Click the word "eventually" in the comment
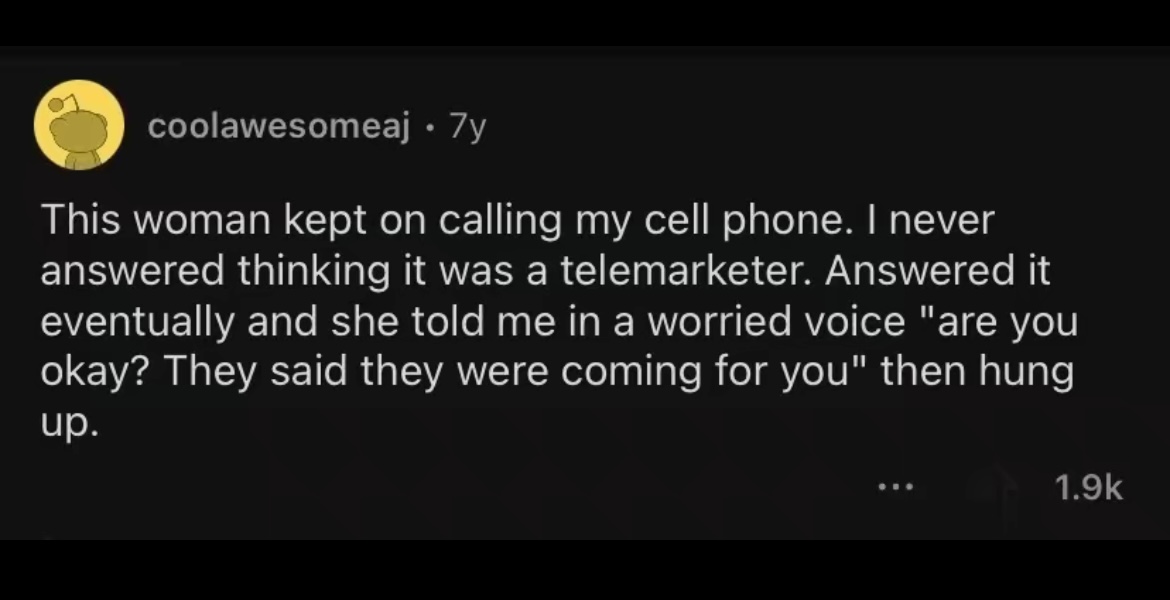1170x600 pixels. [138, 323]
